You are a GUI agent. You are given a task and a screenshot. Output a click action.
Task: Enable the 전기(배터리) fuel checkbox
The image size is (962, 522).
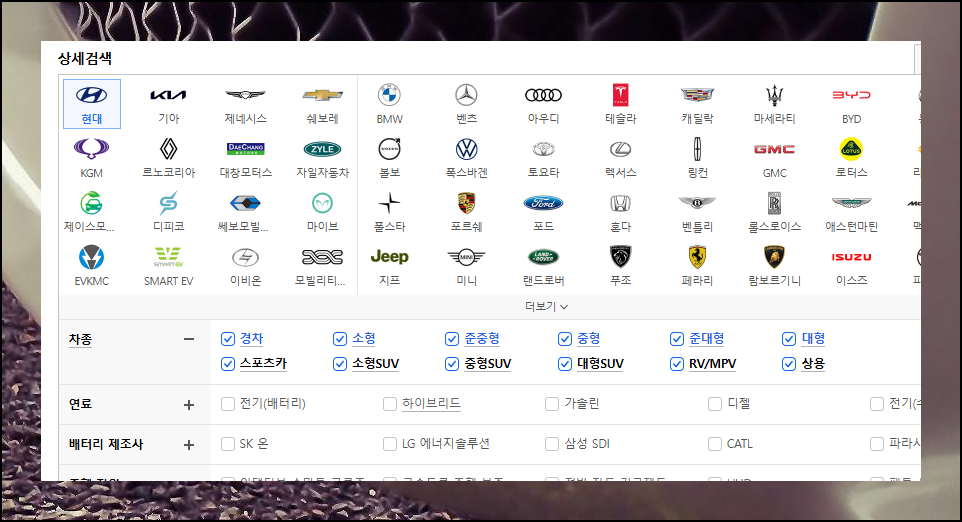[x=228, y=404]
